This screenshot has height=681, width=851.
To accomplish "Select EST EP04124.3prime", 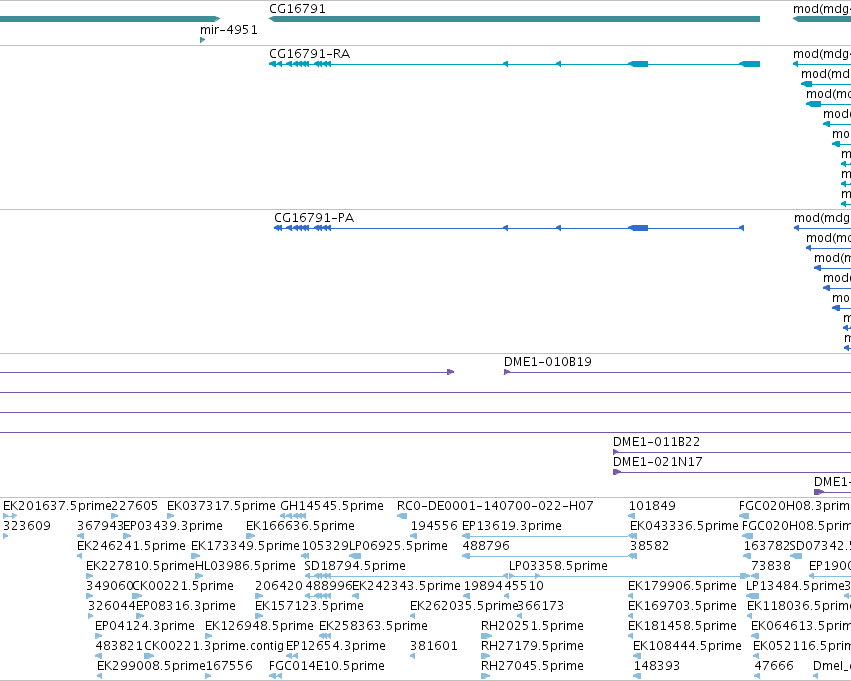I will coord(144,626).
